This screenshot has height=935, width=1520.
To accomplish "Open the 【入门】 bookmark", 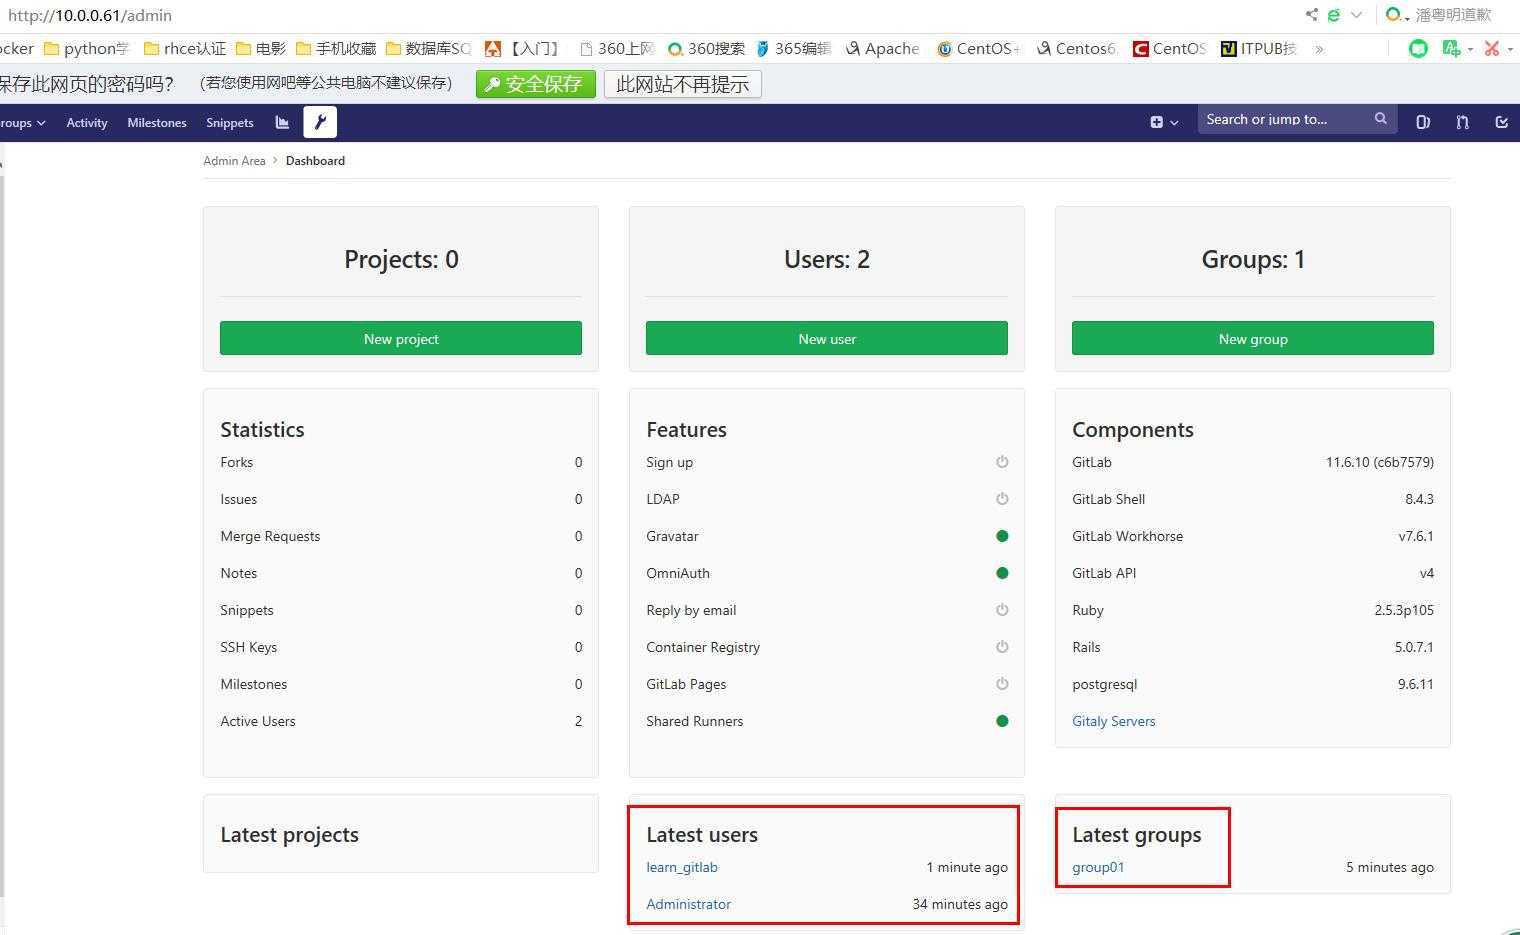I will point(522,48).
